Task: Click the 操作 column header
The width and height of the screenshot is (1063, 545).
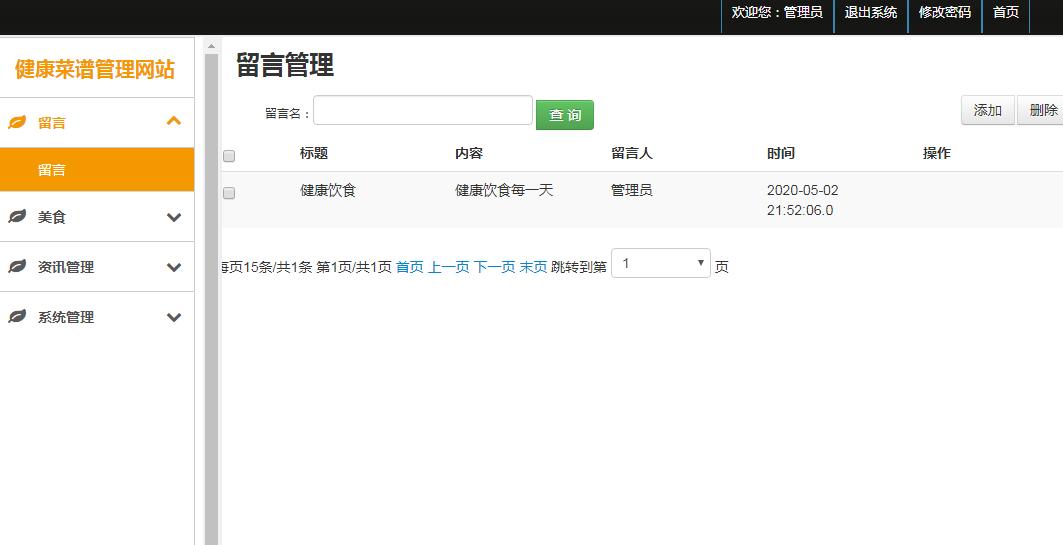Action: (x=937, y=153)
